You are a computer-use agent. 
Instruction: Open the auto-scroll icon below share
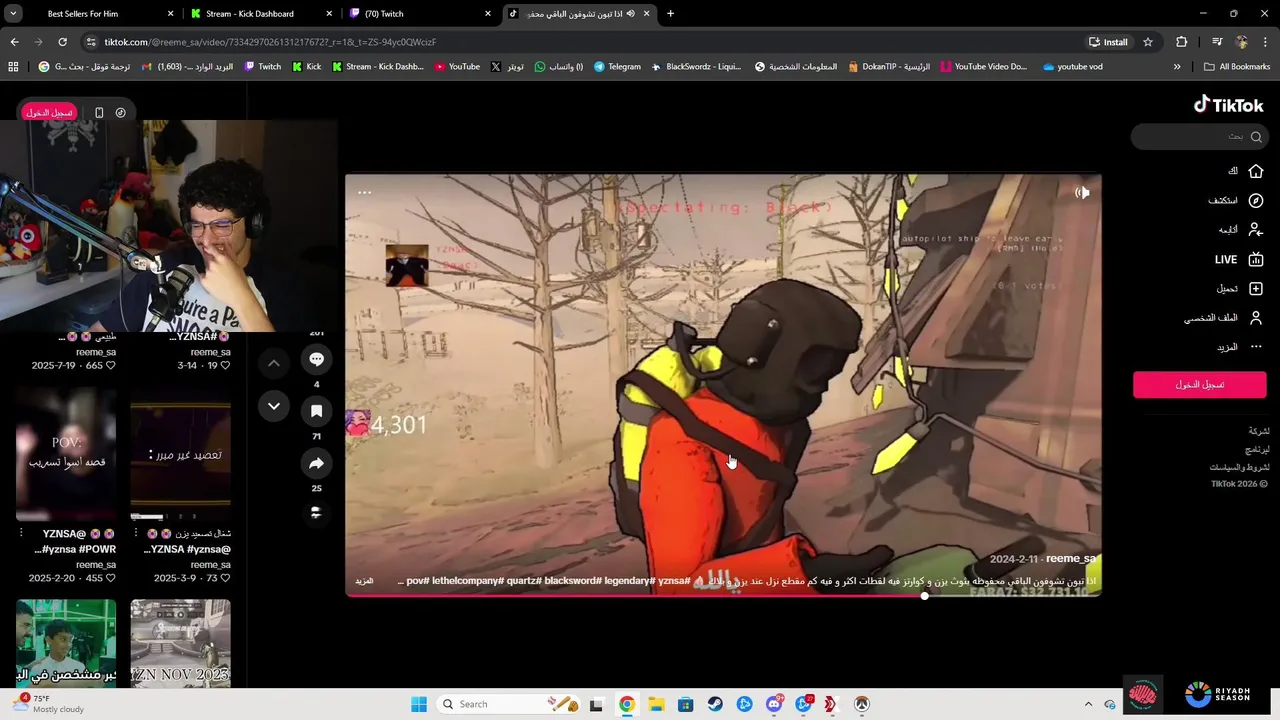click(316, 512)
